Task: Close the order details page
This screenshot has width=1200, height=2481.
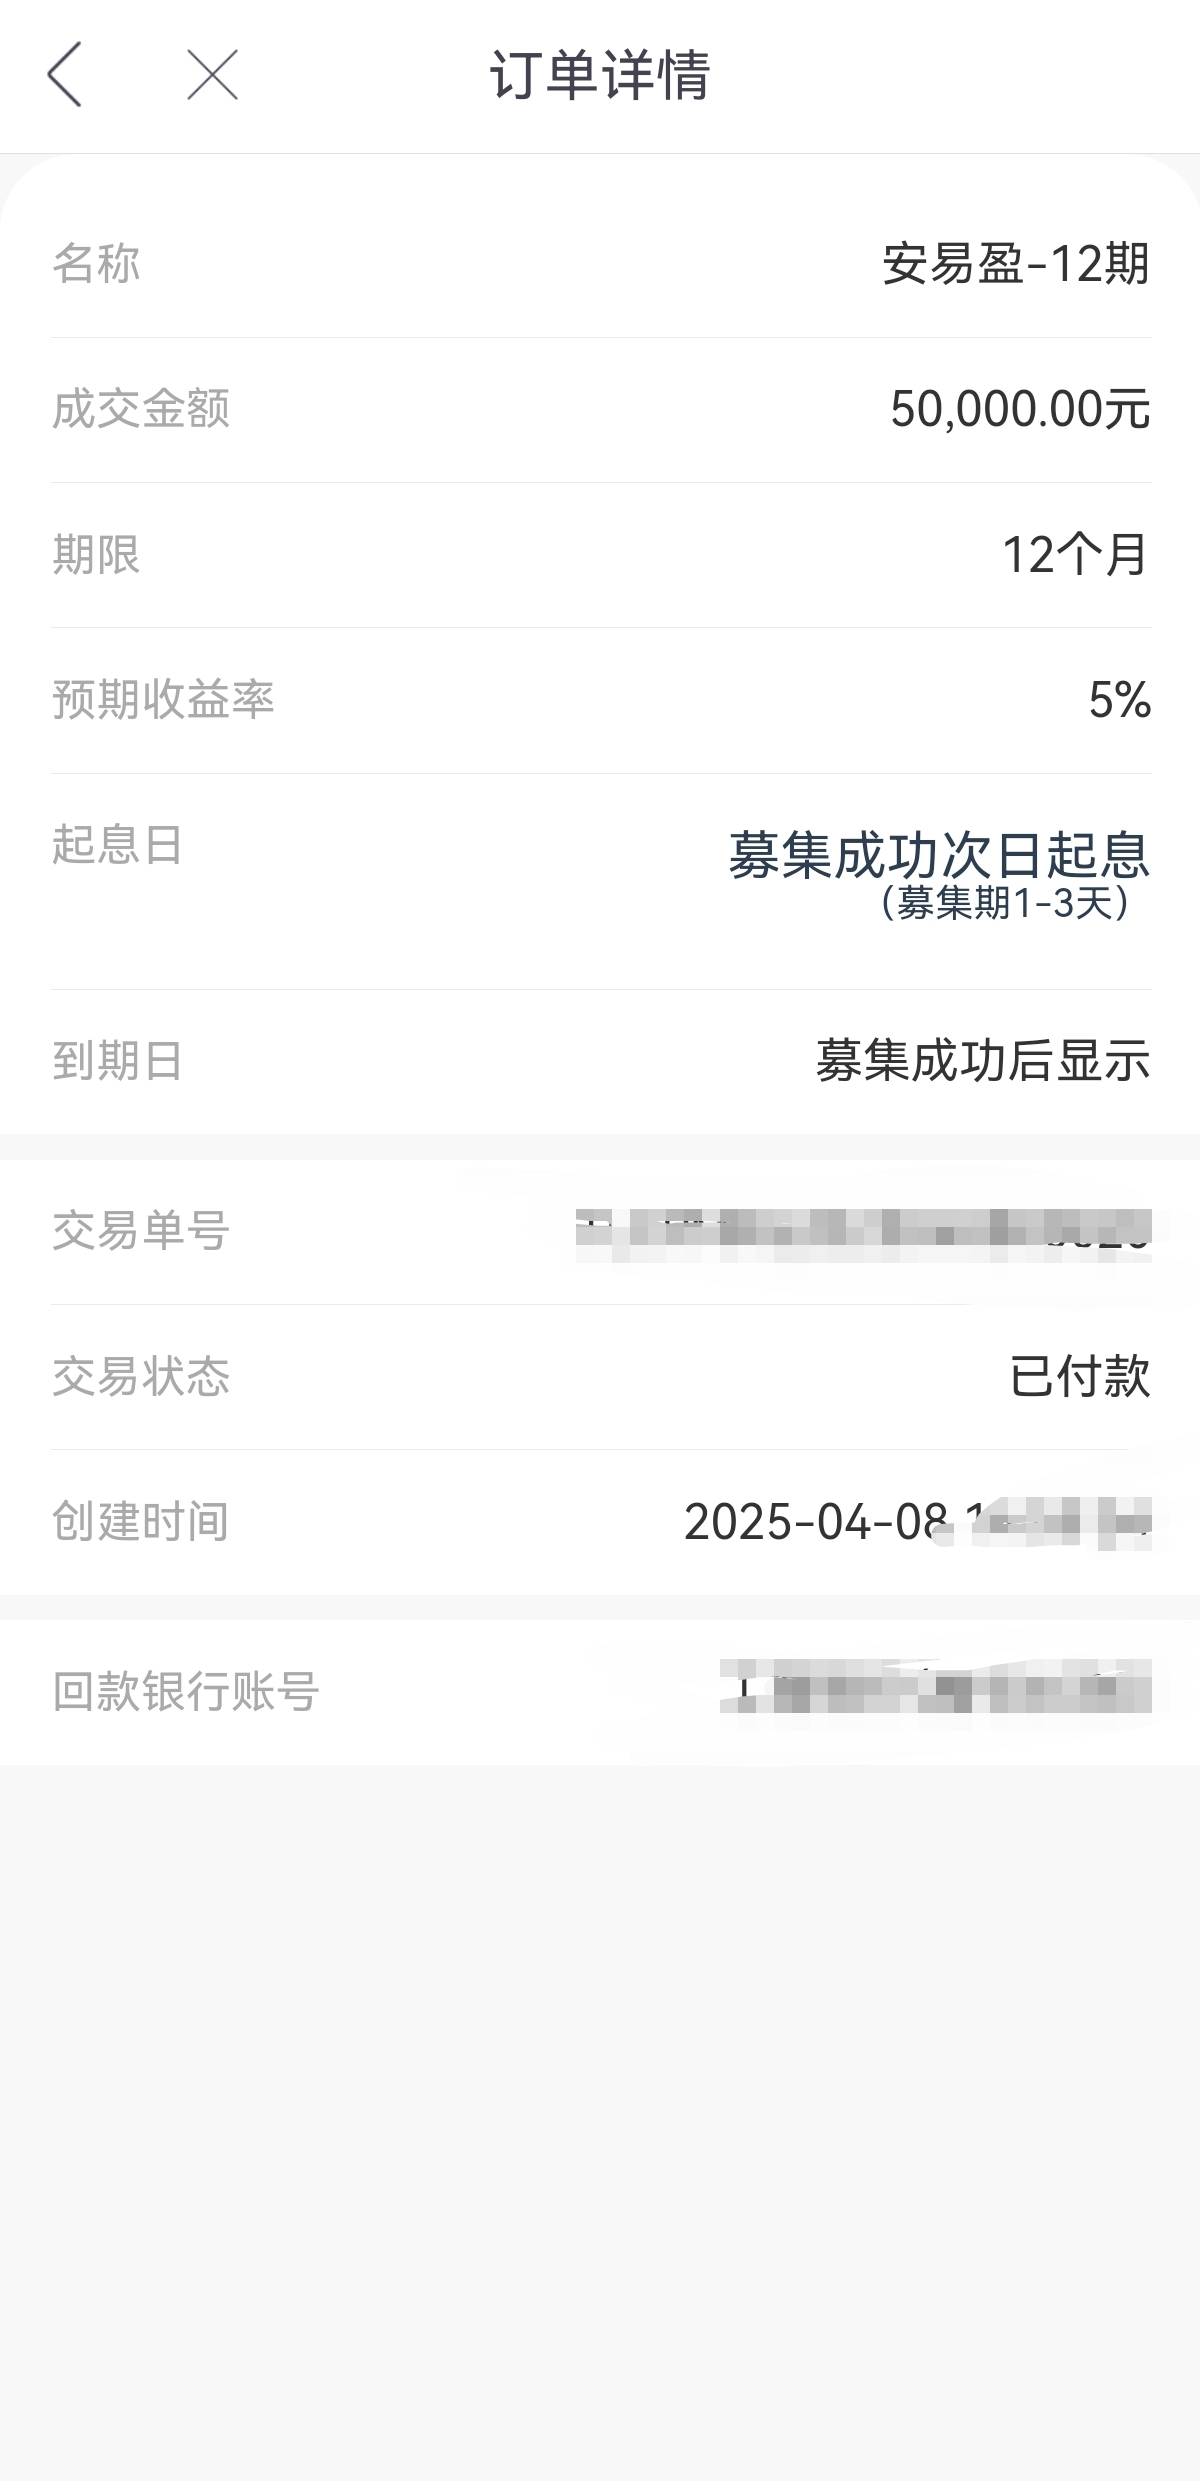Action: click(212, 75)
